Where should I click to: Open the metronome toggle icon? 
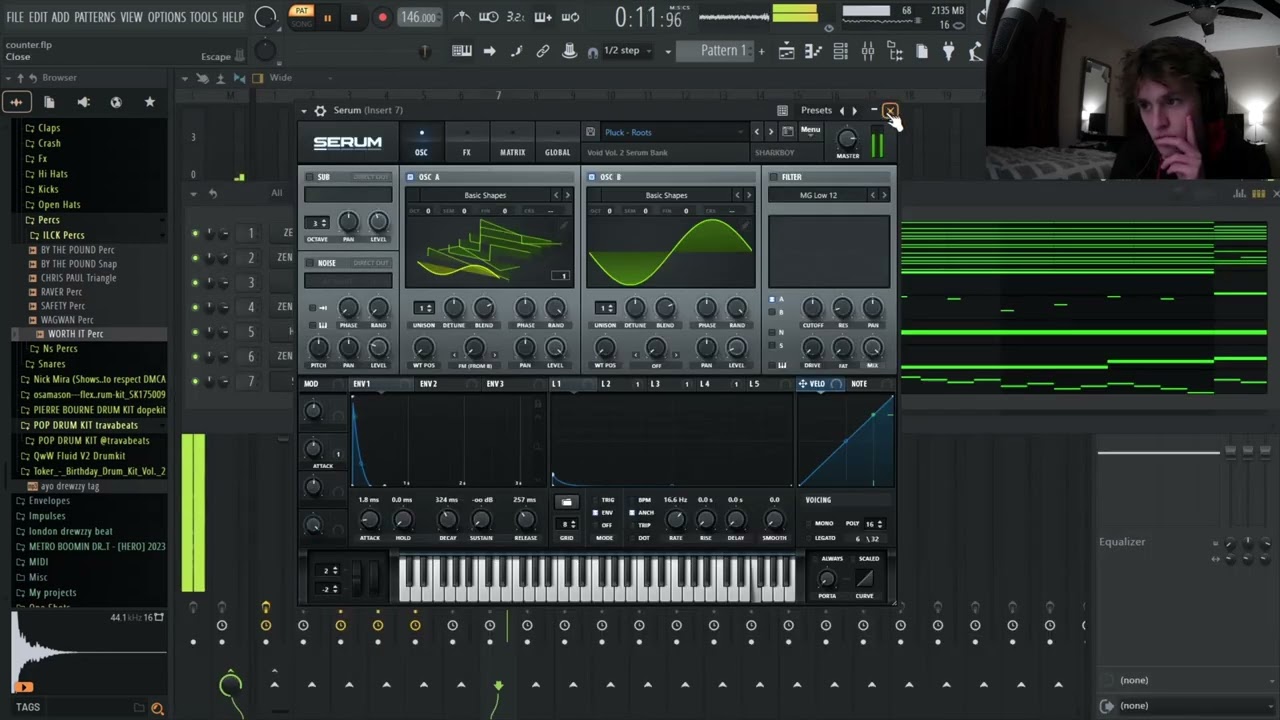(462, 17)
